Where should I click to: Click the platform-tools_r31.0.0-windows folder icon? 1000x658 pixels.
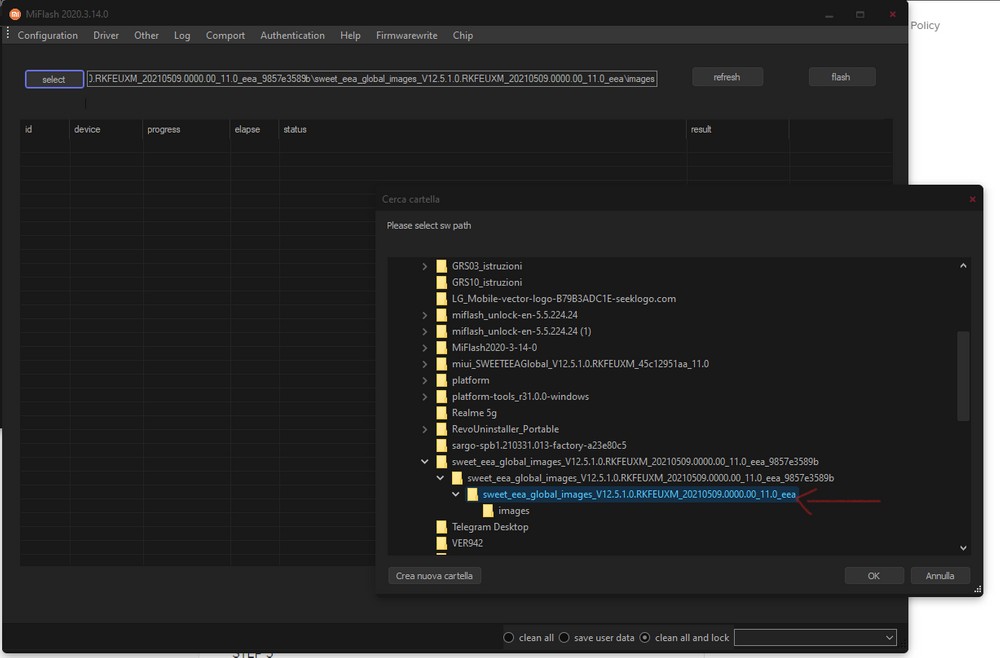(442, 397)
